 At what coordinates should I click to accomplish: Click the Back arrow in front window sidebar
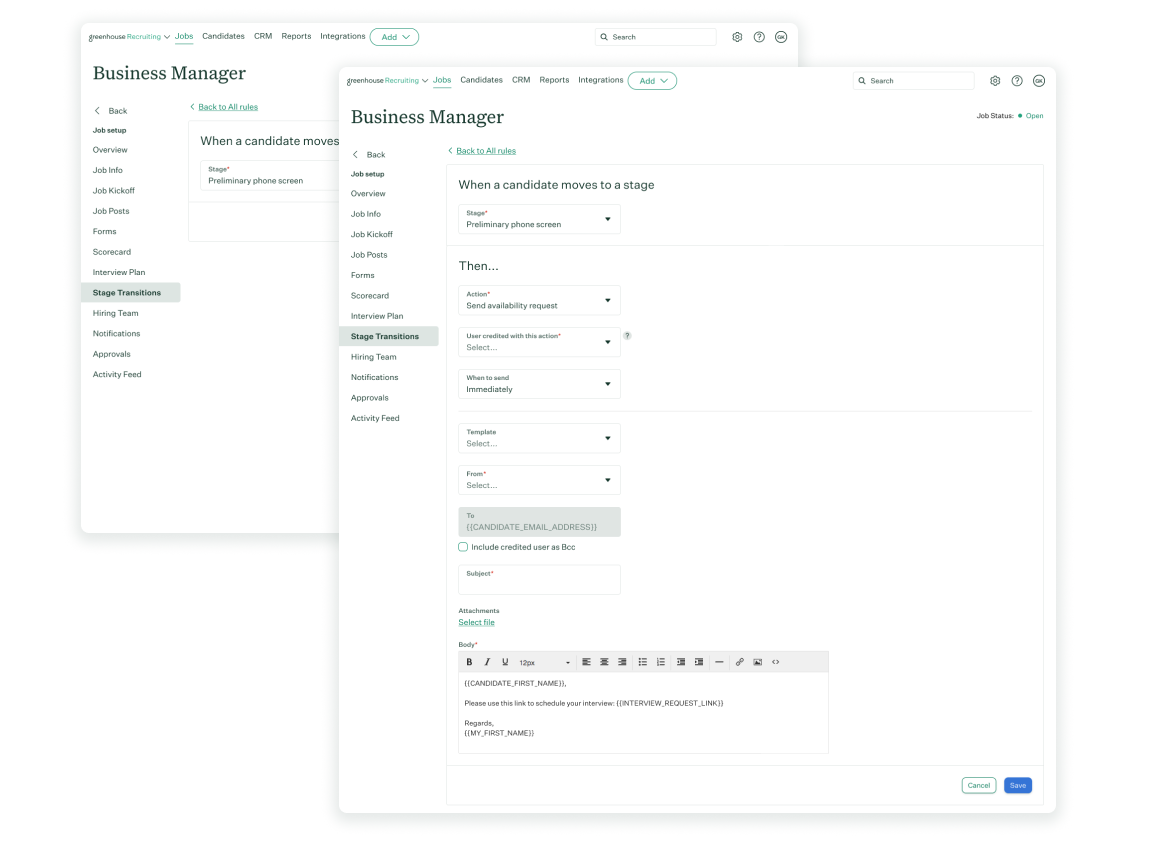(355, 154)
